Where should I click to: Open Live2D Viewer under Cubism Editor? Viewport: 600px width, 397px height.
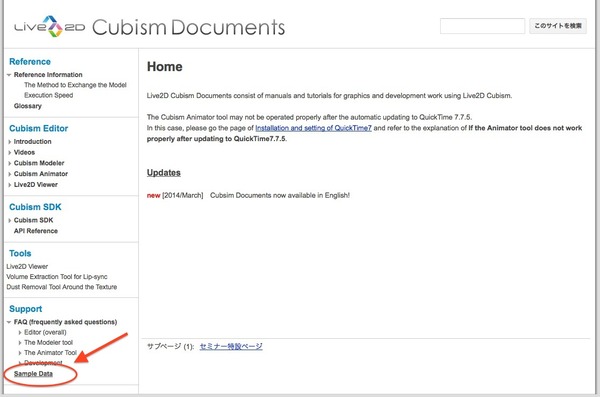[36, 185]
